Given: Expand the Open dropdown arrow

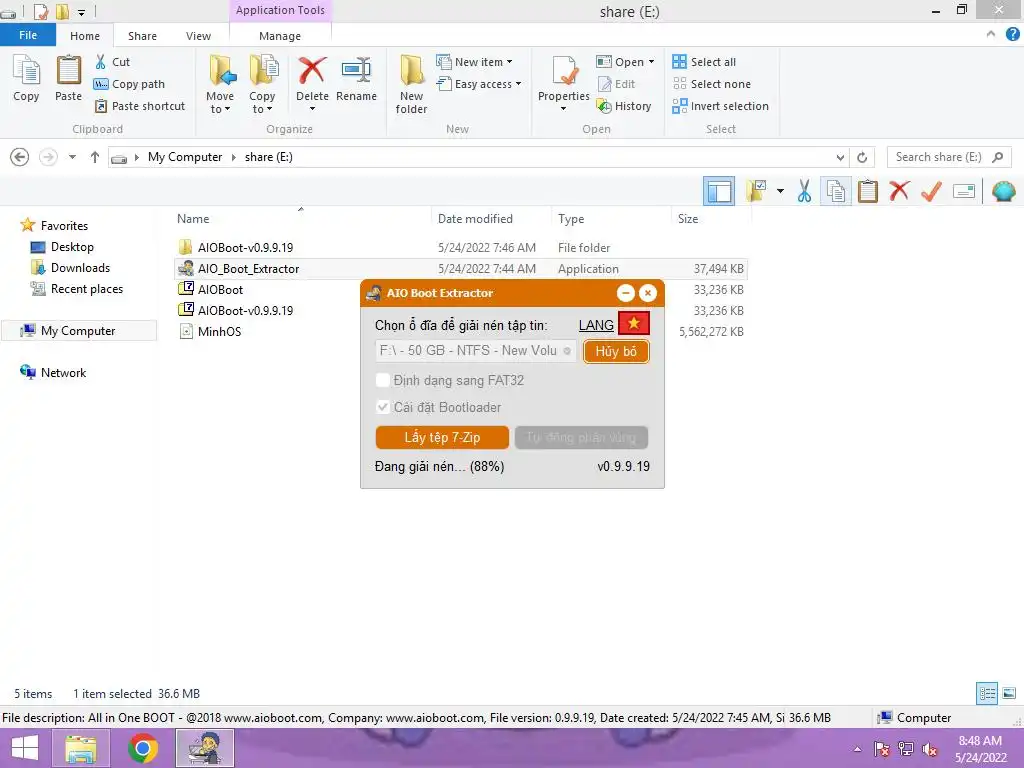Looking at the screenshot, I should point(651,62).
